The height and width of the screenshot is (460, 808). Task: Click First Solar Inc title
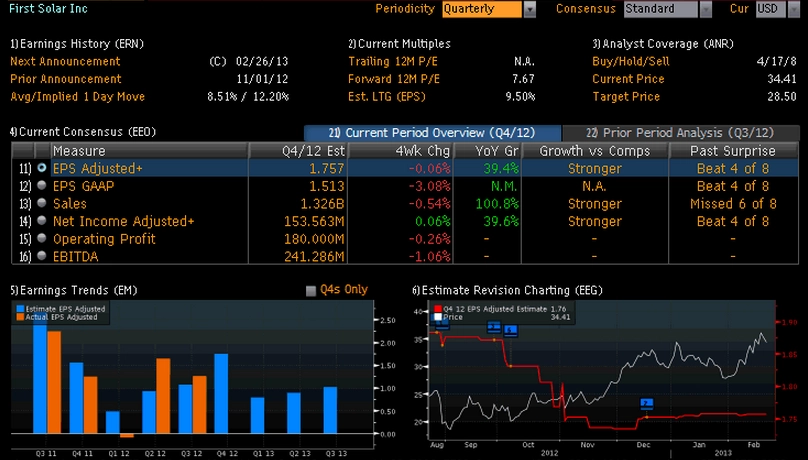click(x=48, y=8)
